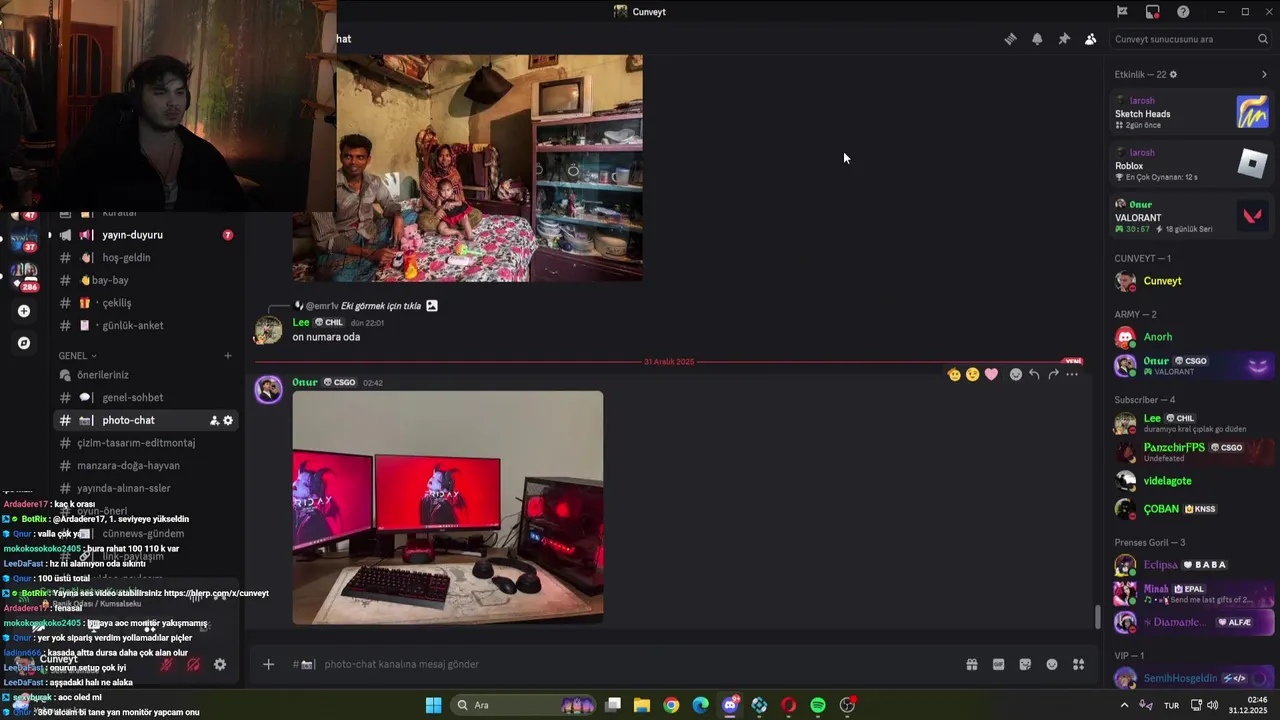Open the server icon with 286 badge
Screen dimensions: 1280x720
pyautogui.click(x=24, y=275)
